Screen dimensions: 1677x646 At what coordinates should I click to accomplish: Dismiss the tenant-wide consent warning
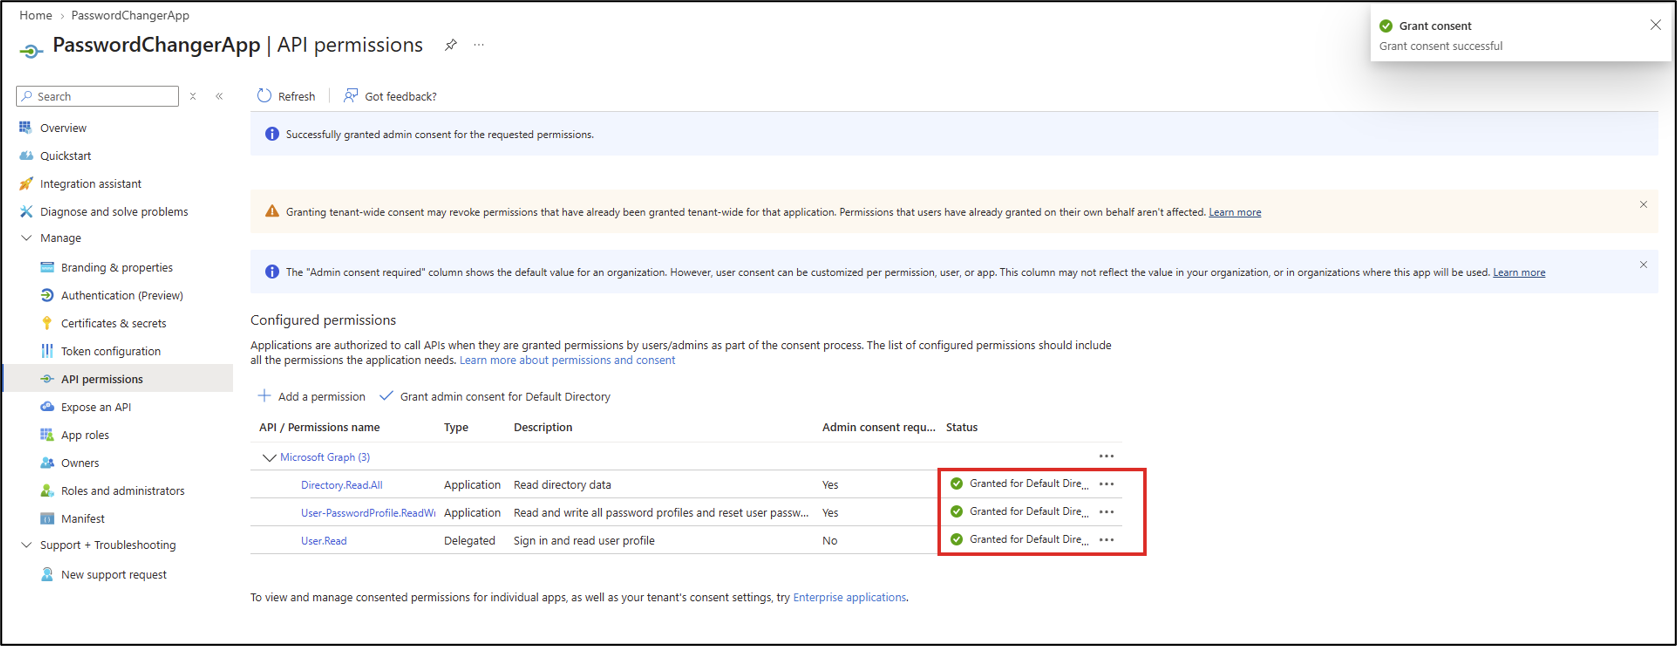1643,205
